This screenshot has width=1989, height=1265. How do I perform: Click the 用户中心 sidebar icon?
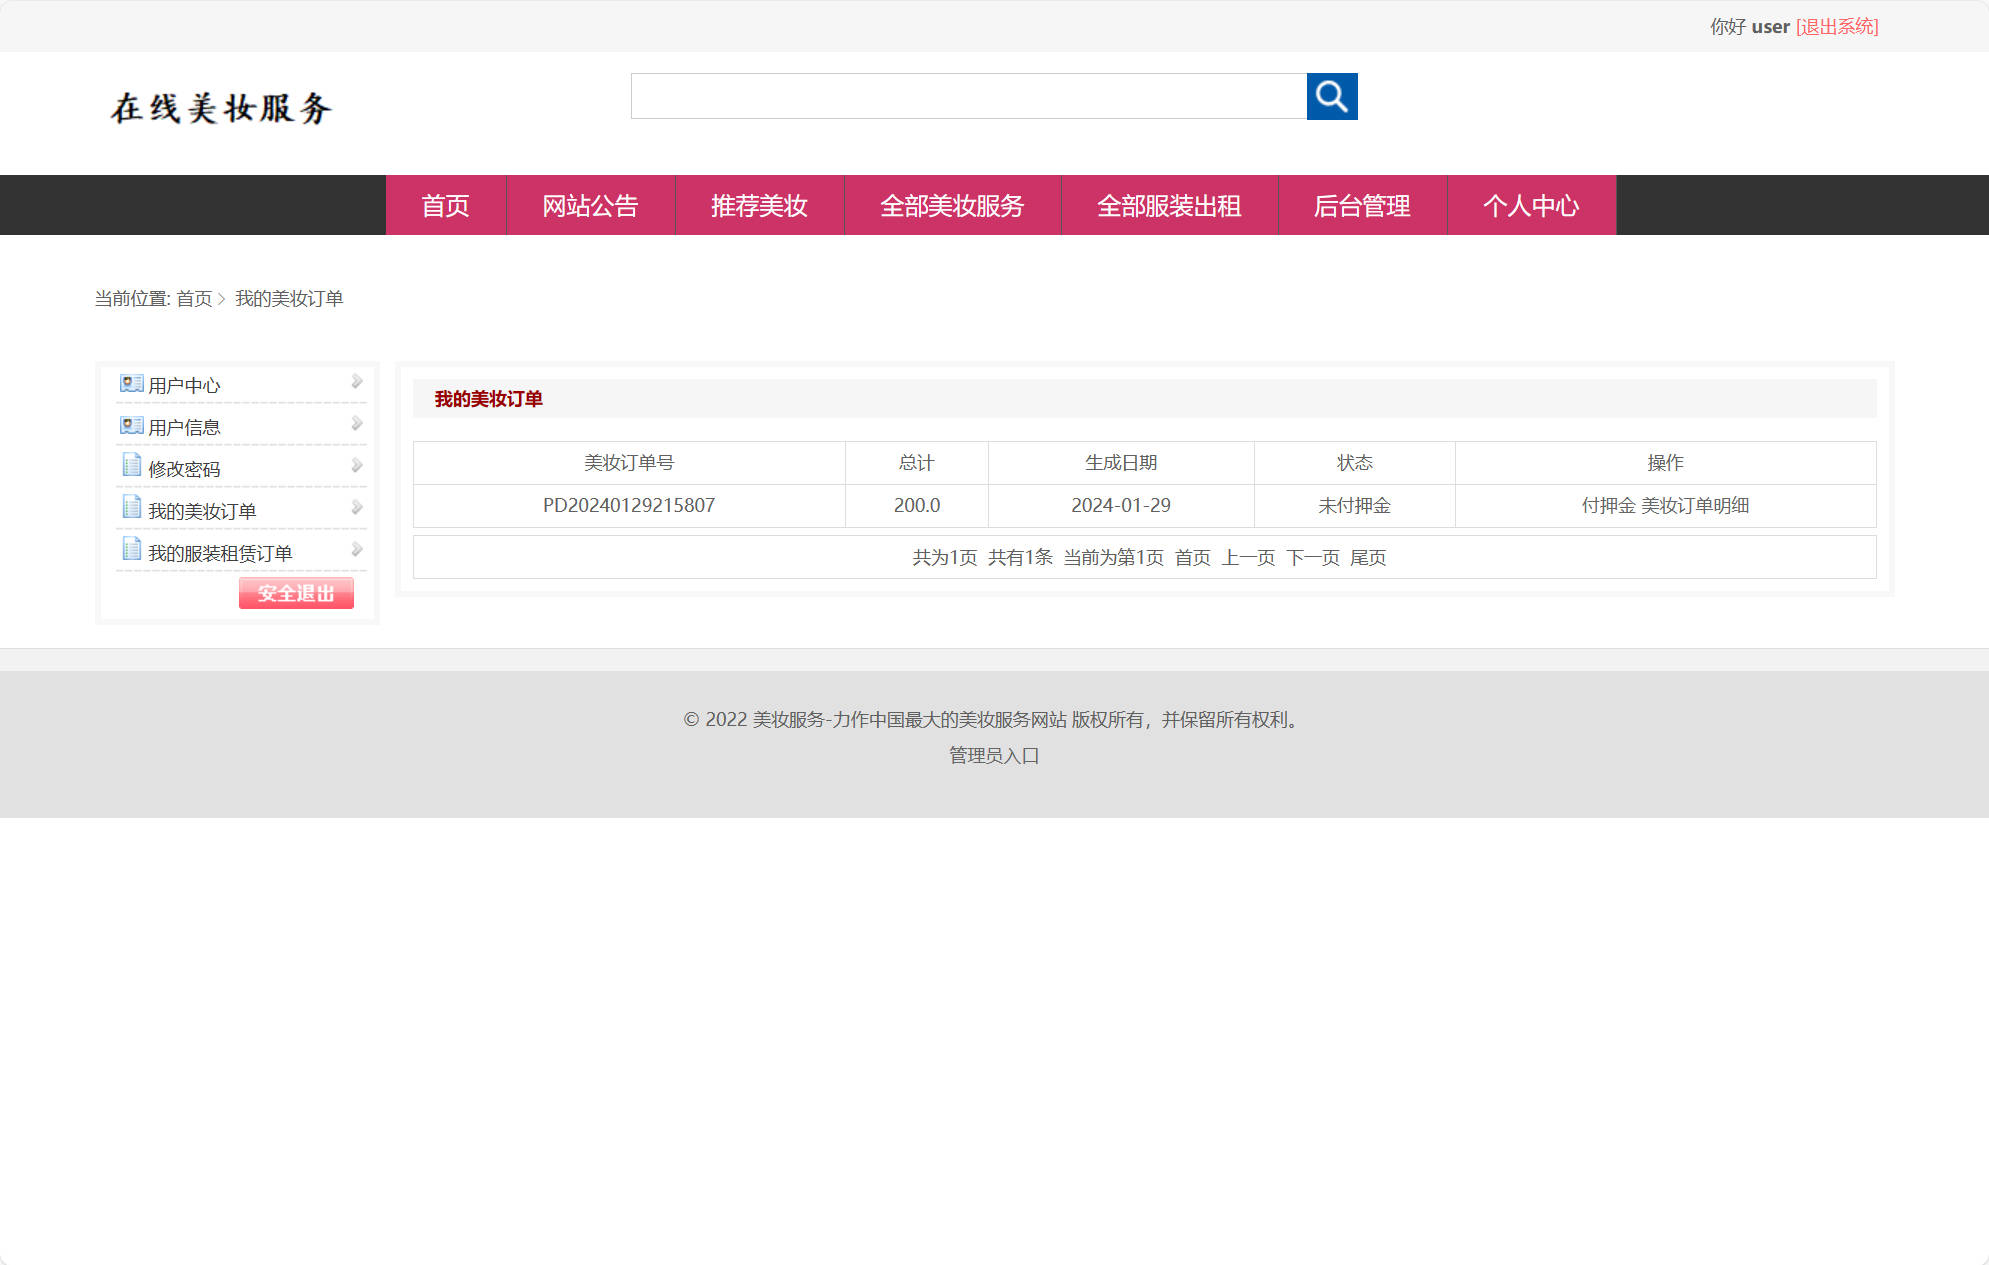pos(131,383)
